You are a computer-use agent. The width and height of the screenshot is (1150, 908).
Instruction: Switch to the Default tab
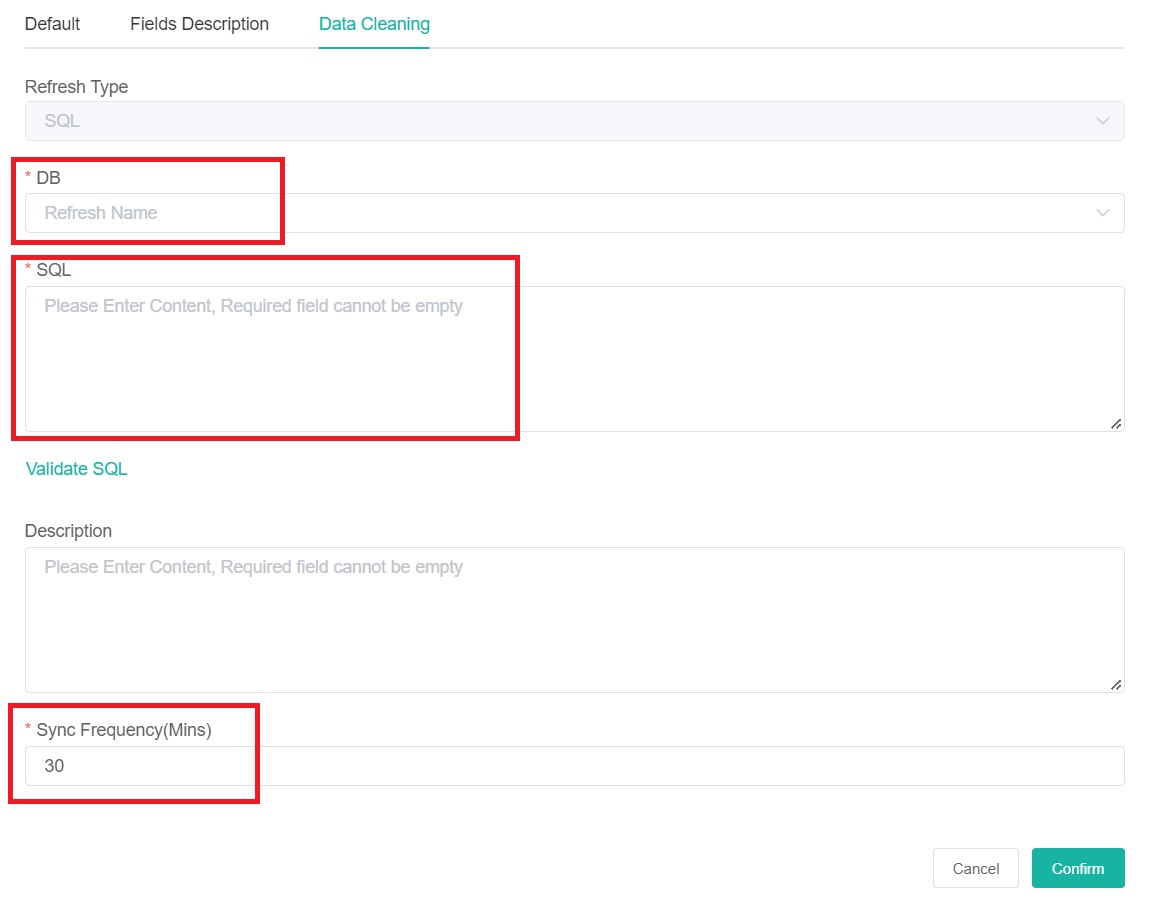(x=52, y=24)
